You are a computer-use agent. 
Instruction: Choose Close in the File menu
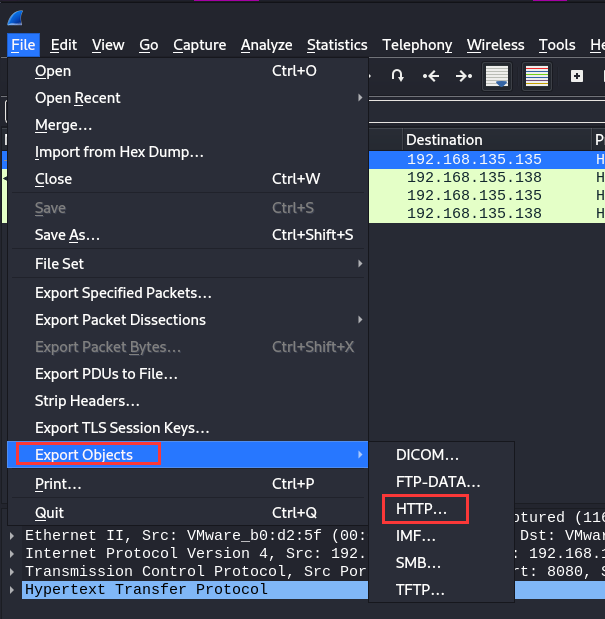click(x=188, y=179)
